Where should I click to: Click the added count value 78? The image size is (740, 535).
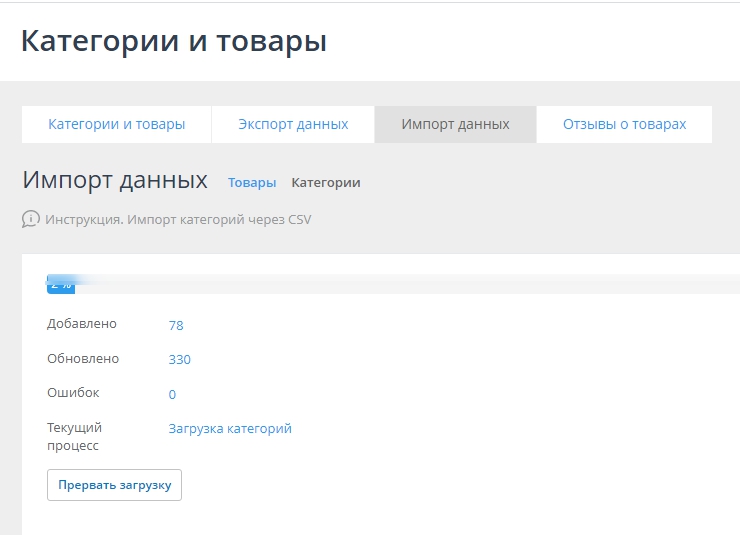click(x=176, y=325)
